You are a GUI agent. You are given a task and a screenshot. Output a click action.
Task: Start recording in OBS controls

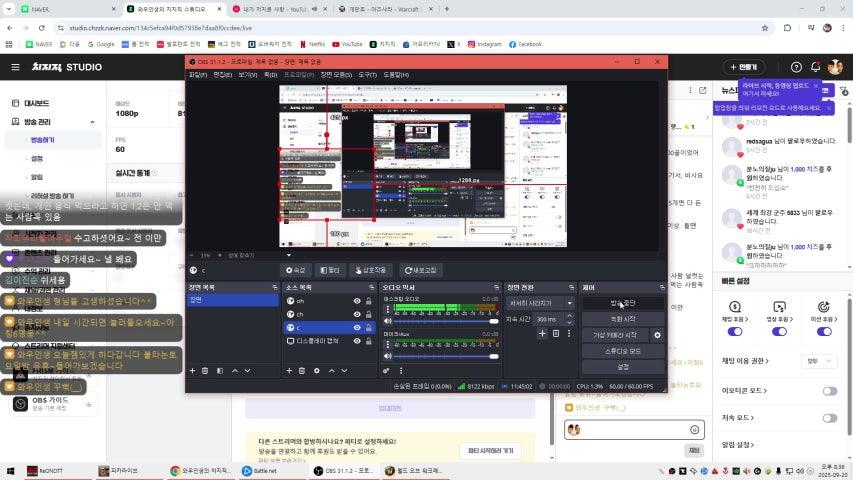pyautogui.click(x=623, y=319)
